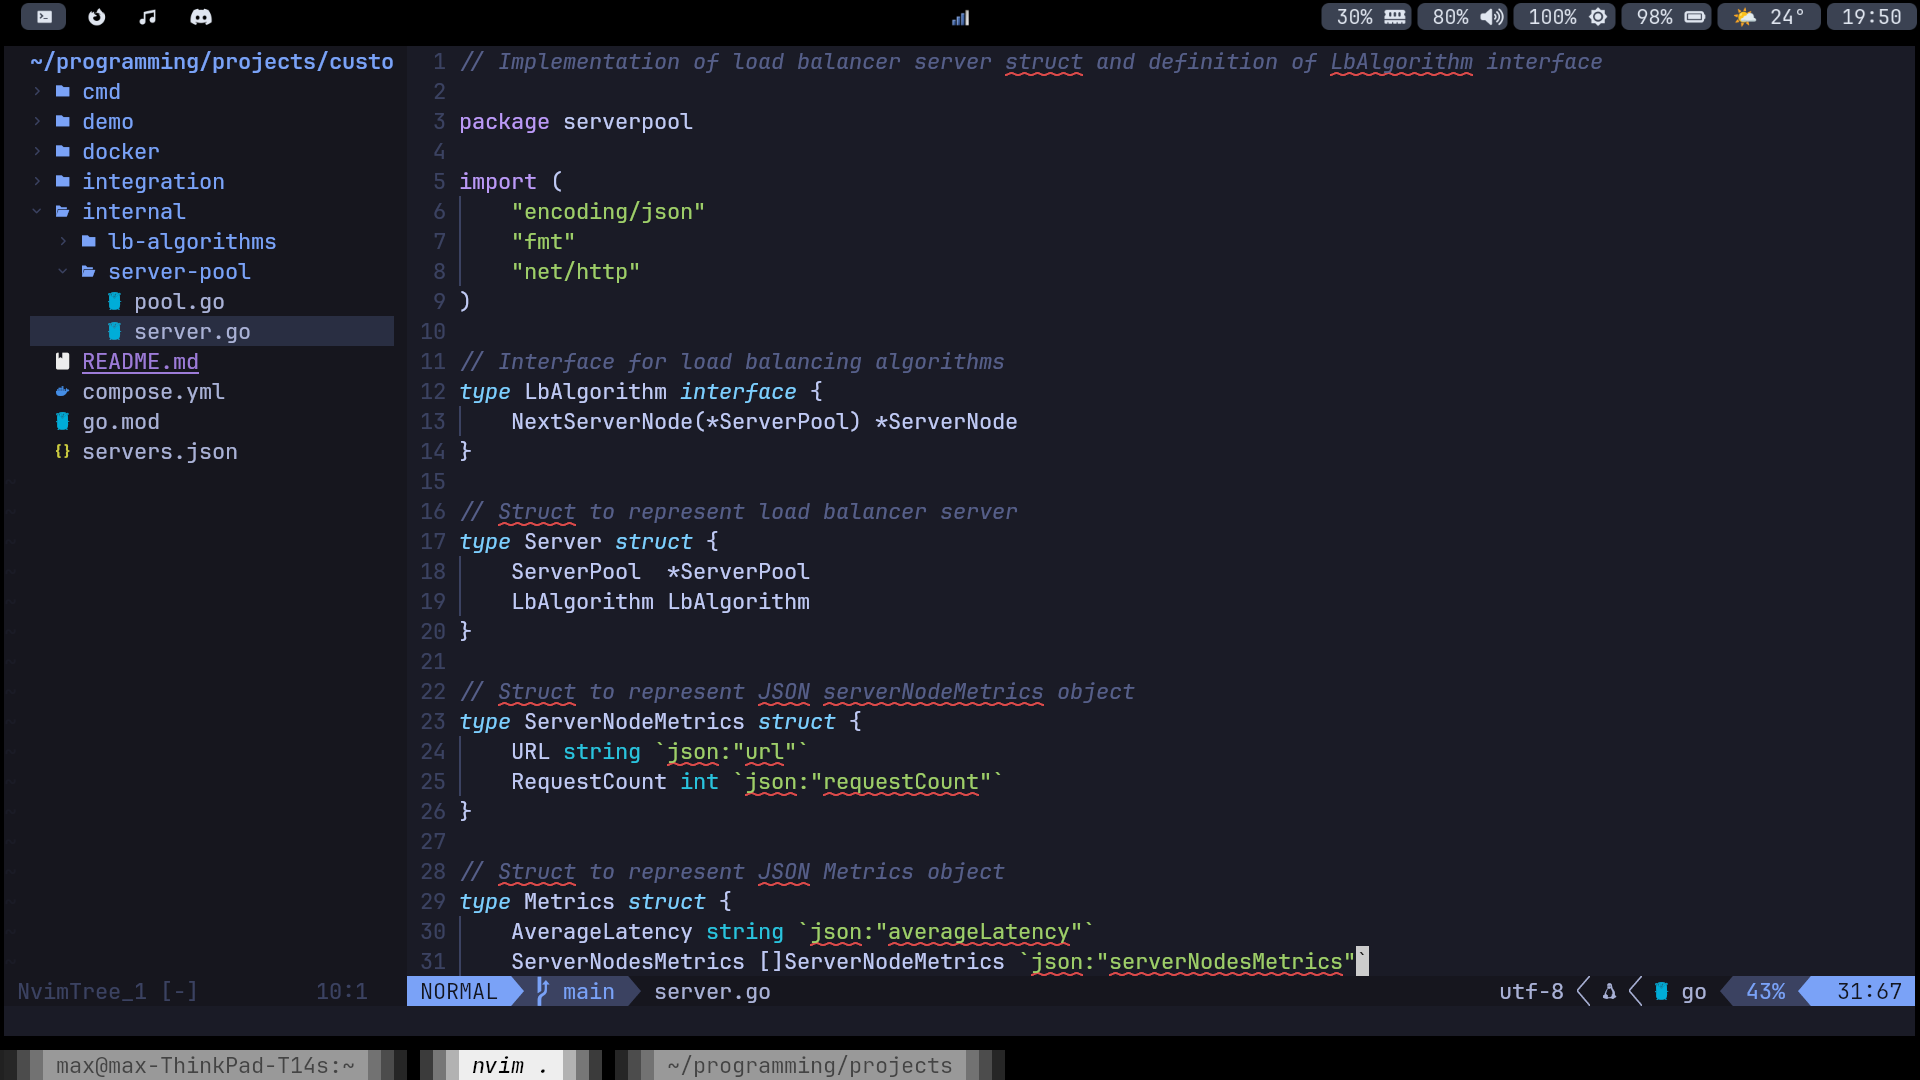The image size is (1920, 1080).
Task: Click the Linux penguin icon in statusline
Action: 1609,991
